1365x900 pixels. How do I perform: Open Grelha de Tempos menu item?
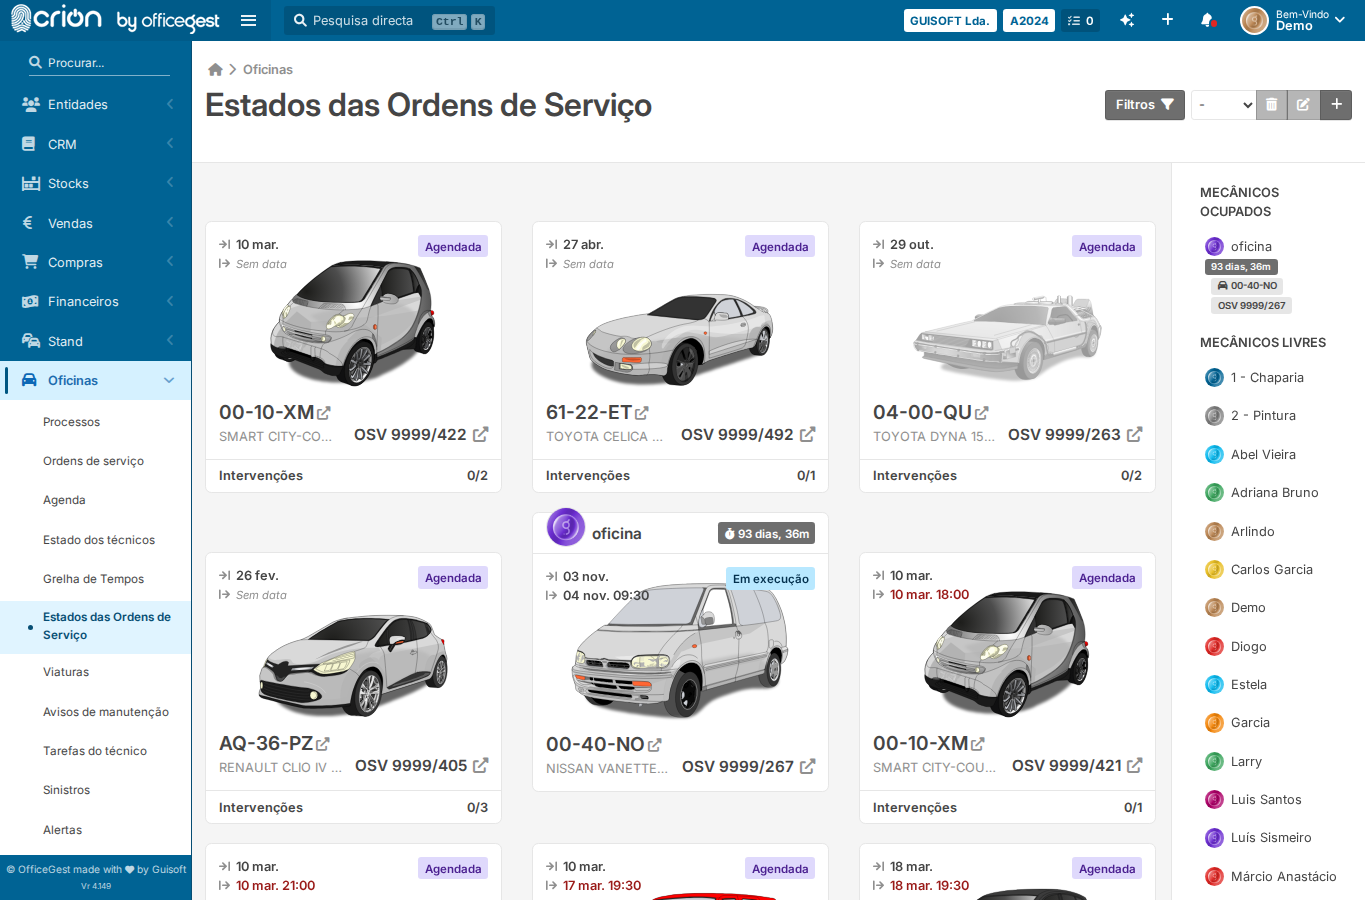click(x=93, y=579)
